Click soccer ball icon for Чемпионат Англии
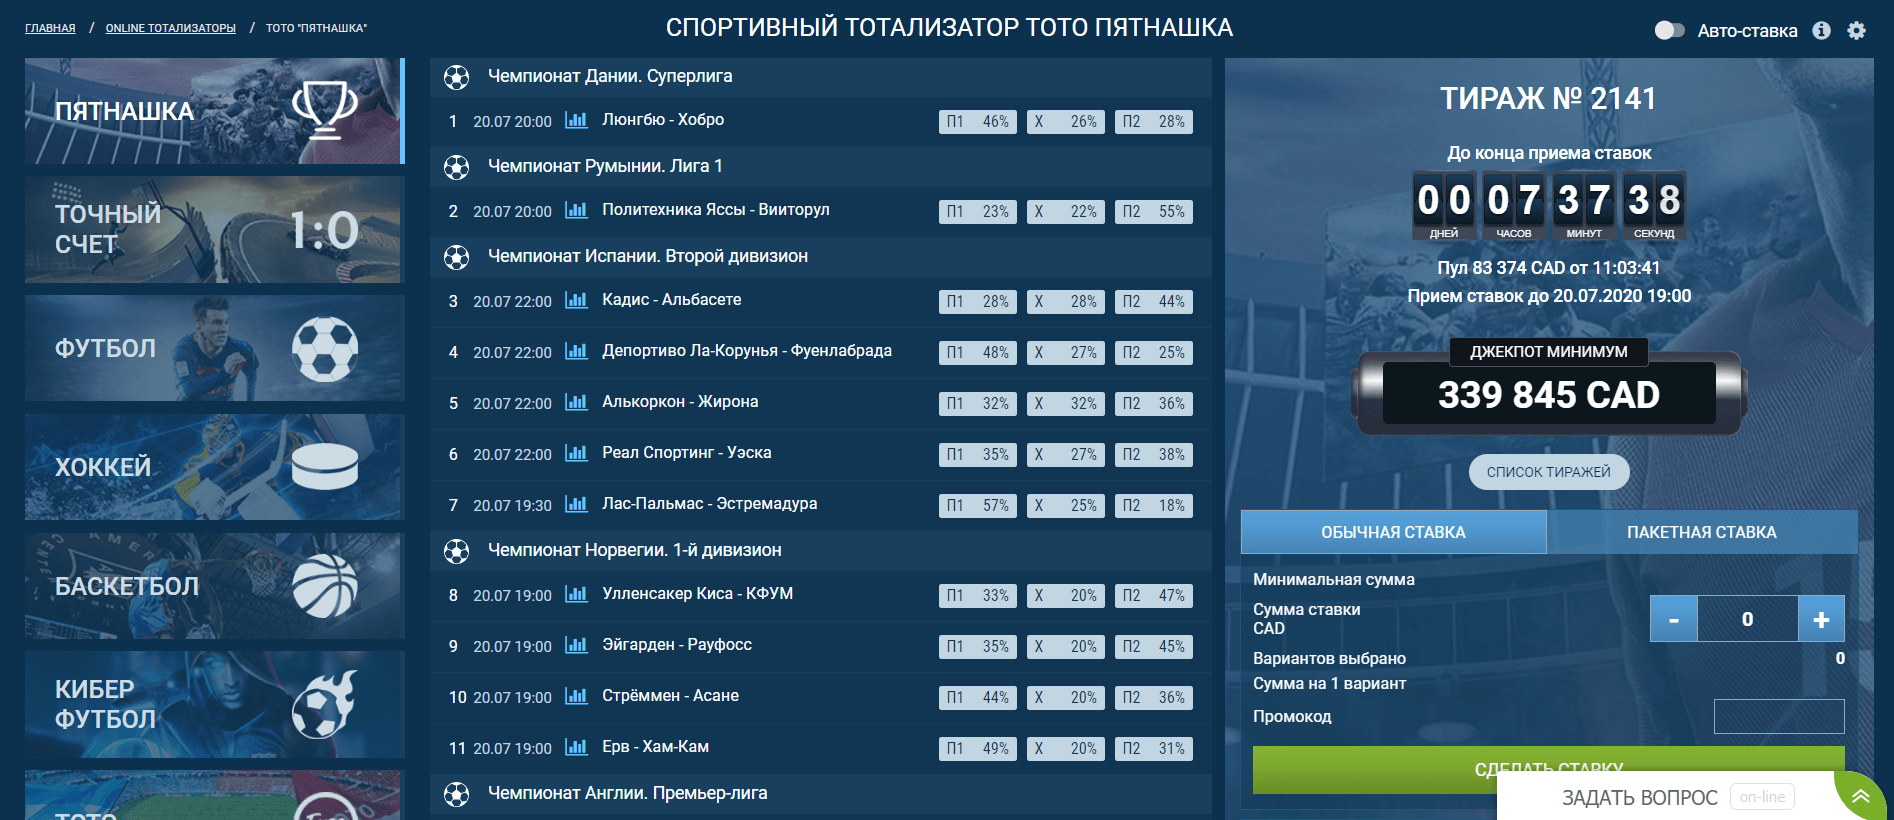This screenshot has width=1894, height=820. 456,794
